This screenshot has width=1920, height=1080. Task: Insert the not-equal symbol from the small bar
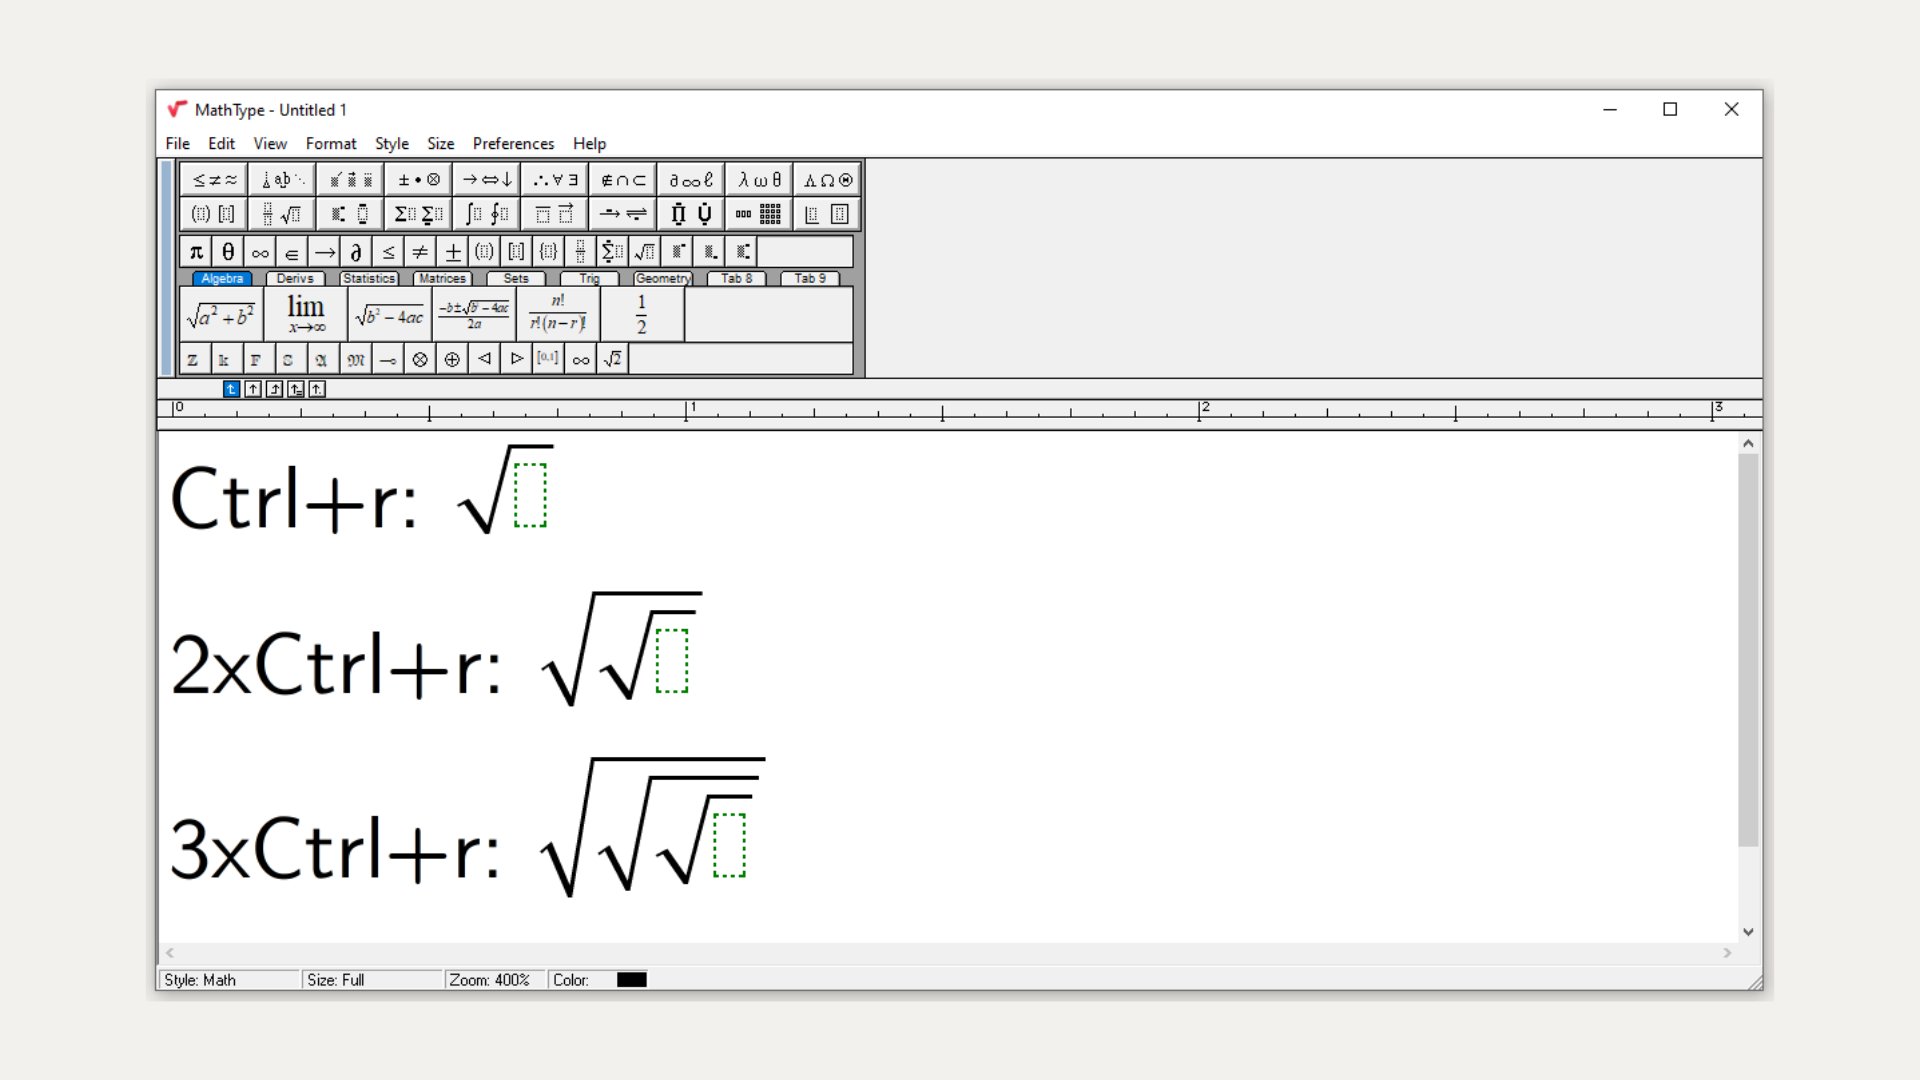click(x=420, y=251)
